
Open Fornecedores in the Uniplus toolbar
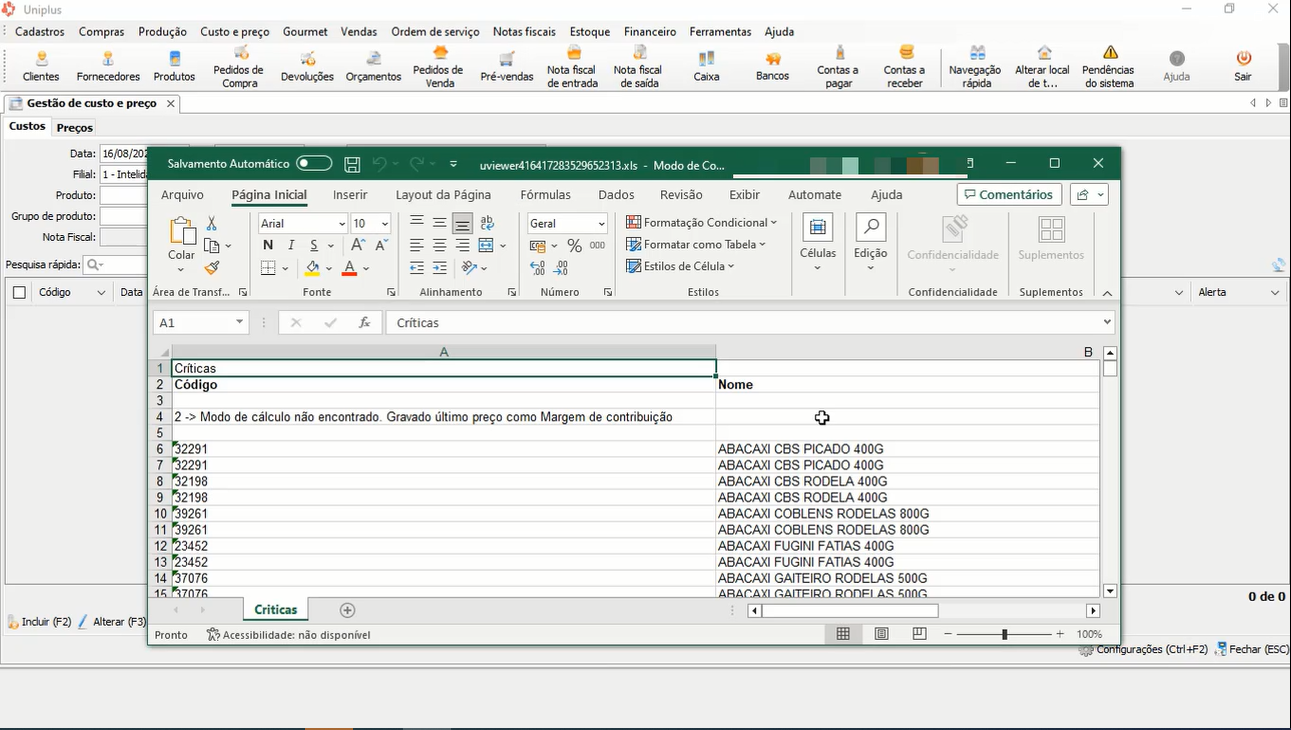108,66
